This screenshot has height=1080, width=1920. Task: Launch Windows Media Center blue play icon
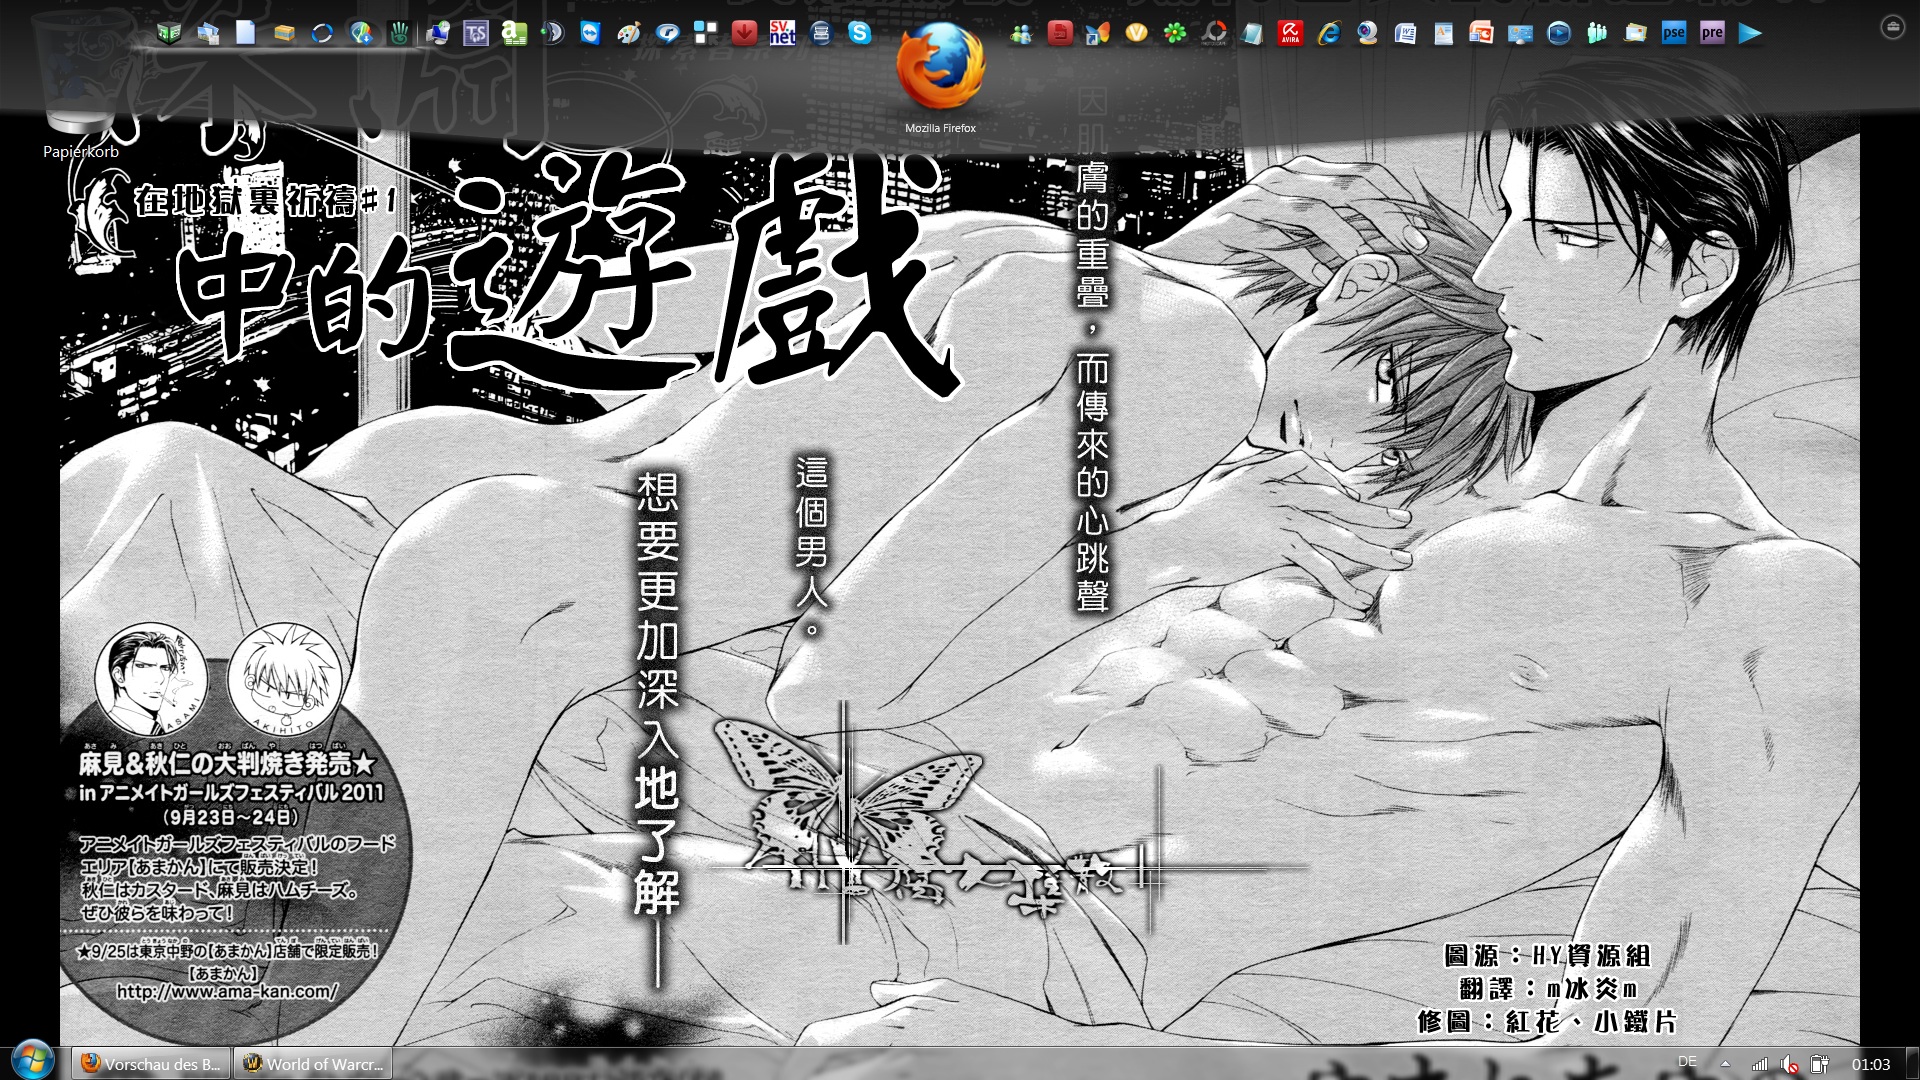(x=1558, y=33)
